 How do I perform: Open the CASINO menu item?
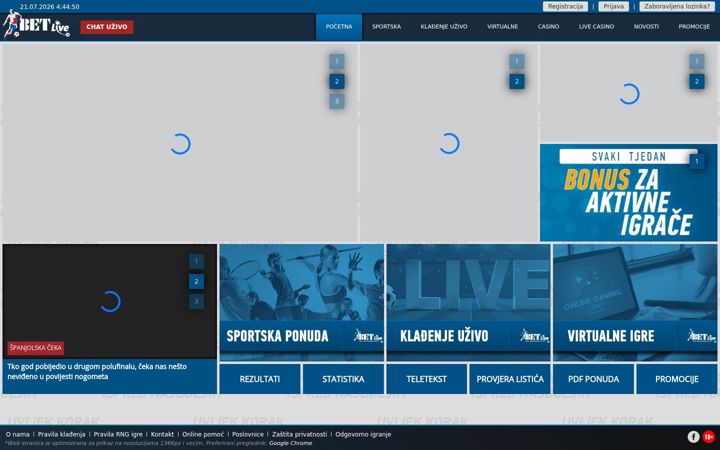(548, 27)
